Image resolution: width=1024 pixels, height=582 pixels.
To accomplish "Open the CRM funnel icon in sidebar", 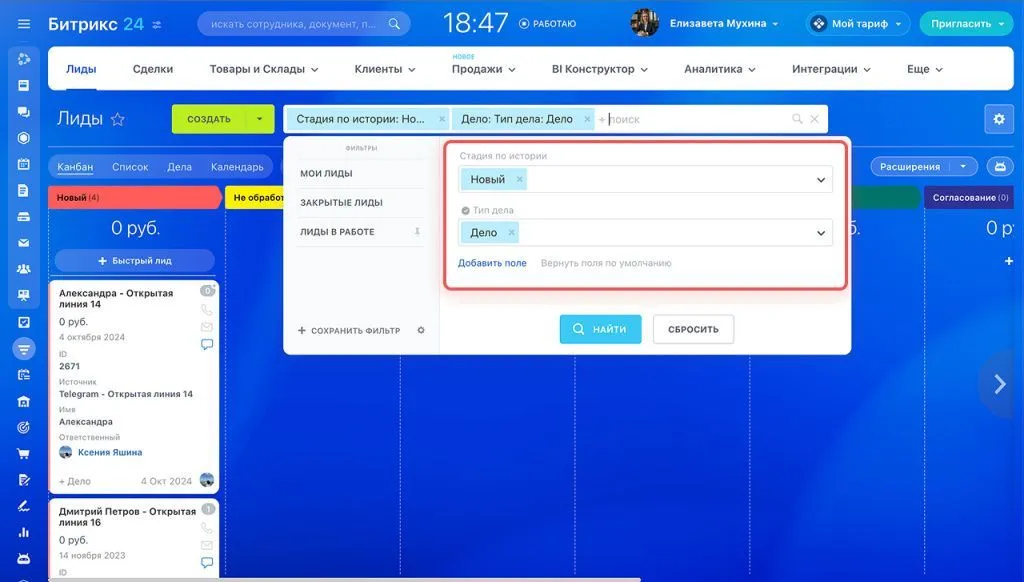I will tap(24, 349).
